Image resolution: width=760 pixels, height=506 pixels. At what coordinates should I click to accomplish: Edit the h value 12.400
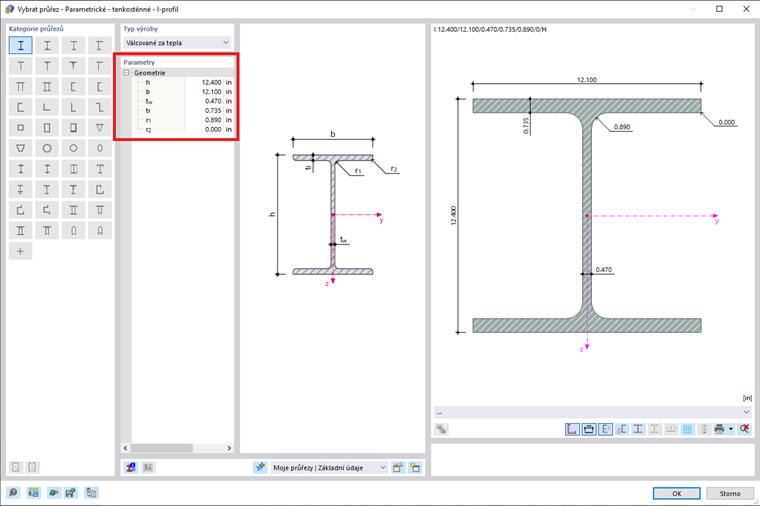pyautogui.click(x=204, y=82)
